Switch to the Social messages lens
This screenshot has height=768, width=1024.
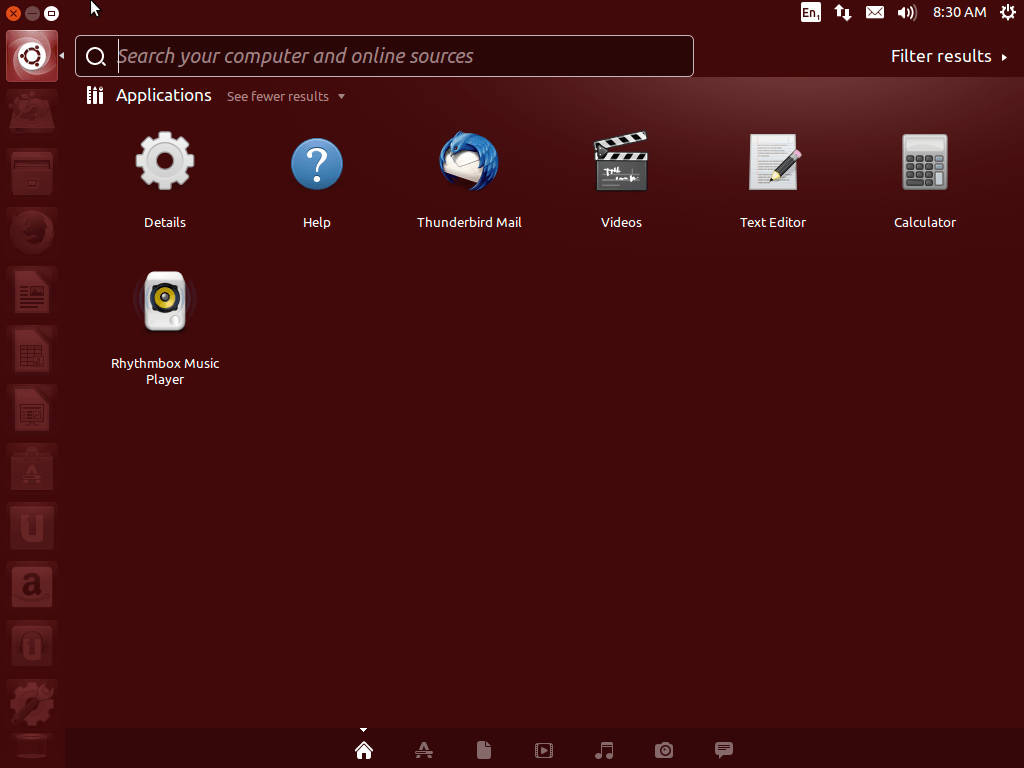(724, 750)
